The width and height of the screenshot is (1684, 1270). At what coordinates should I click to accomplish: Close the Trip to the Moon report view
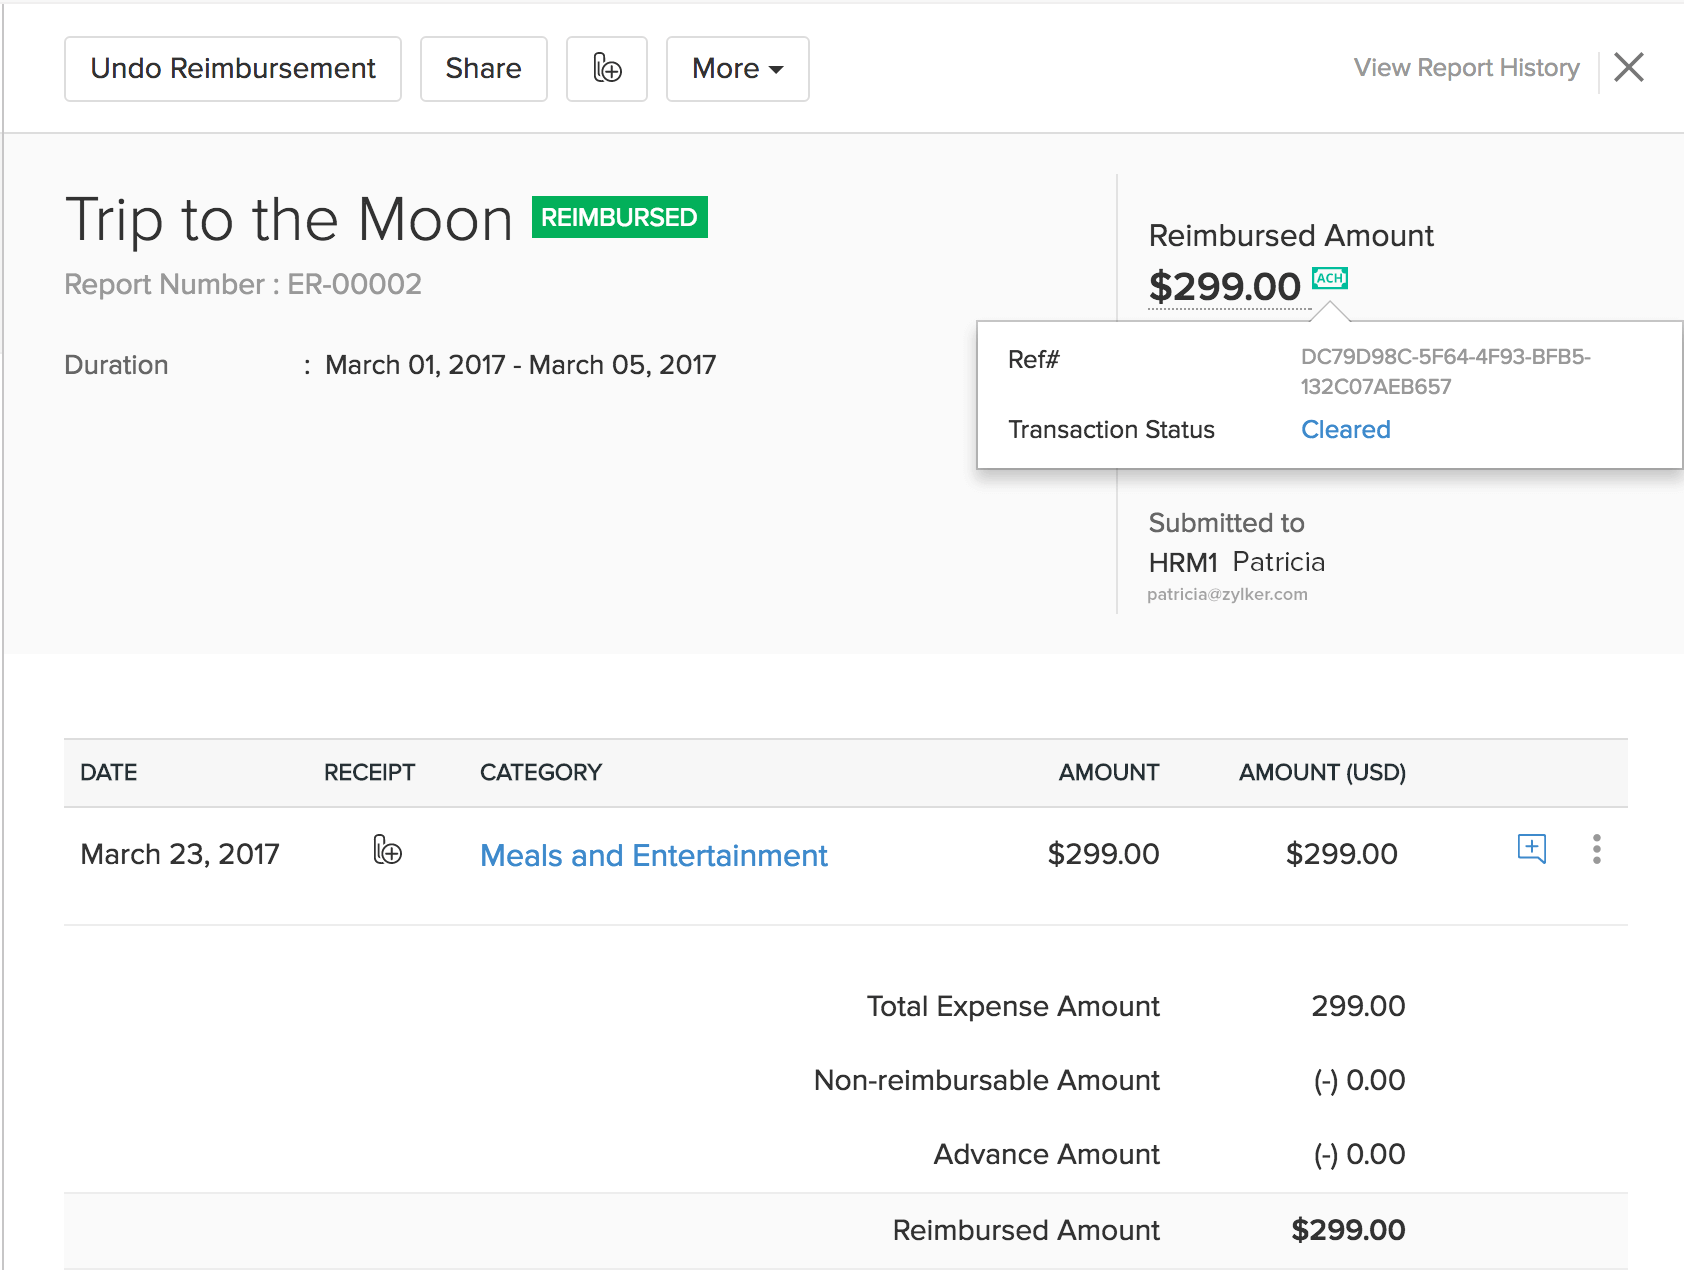tap(1629, 67)
